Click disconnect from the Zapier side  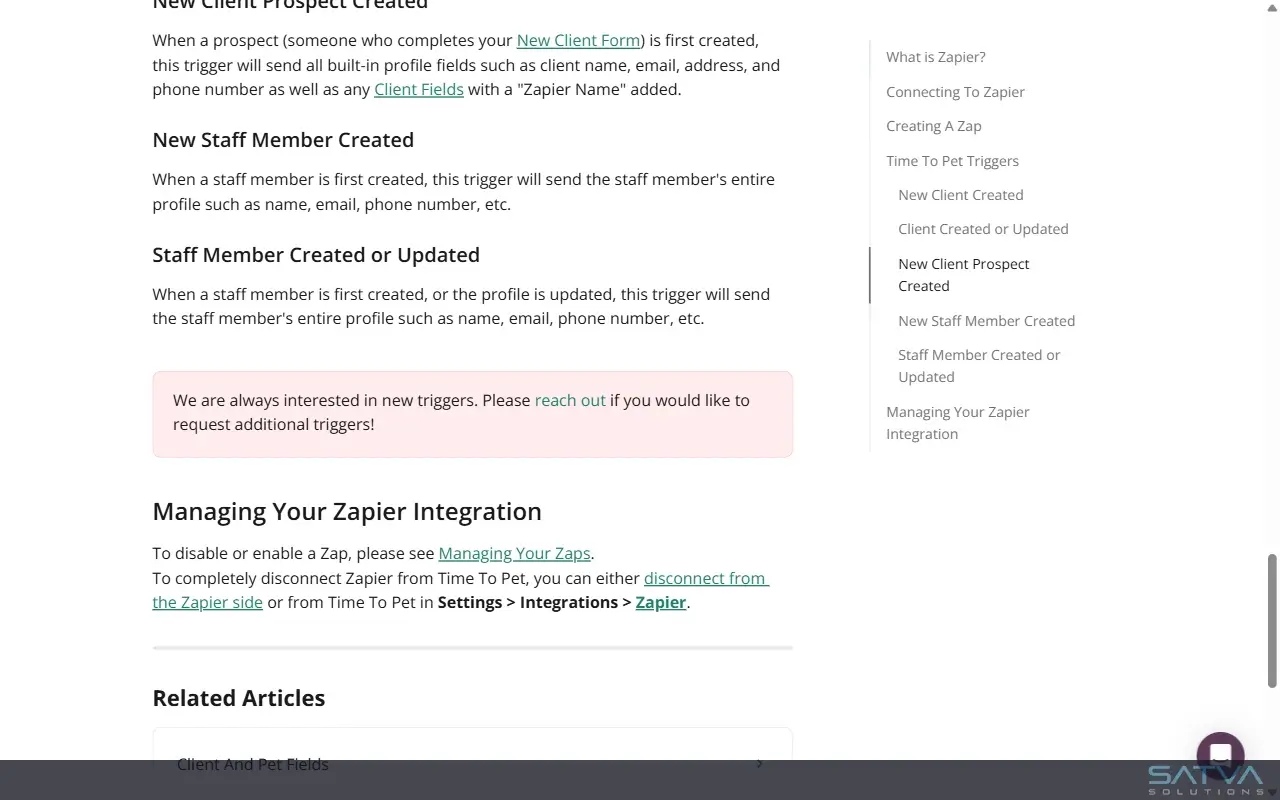pyautogui.click(x=705, y=578)
